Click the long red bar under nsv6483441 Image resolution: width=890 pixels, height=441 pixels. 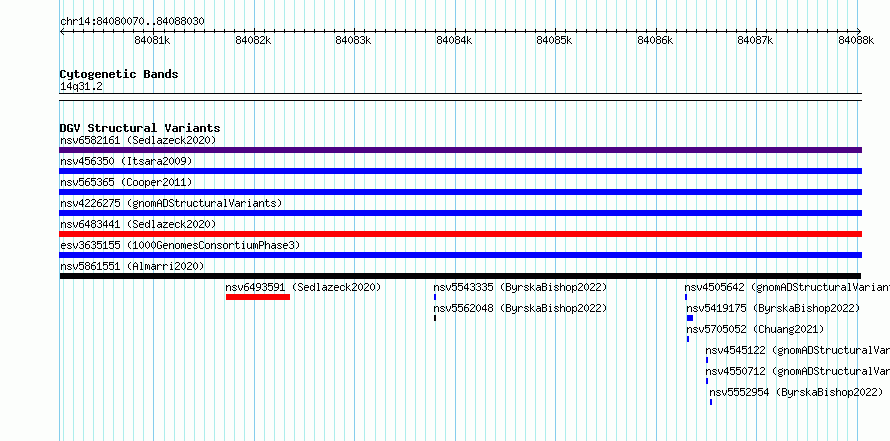(460, 234)
